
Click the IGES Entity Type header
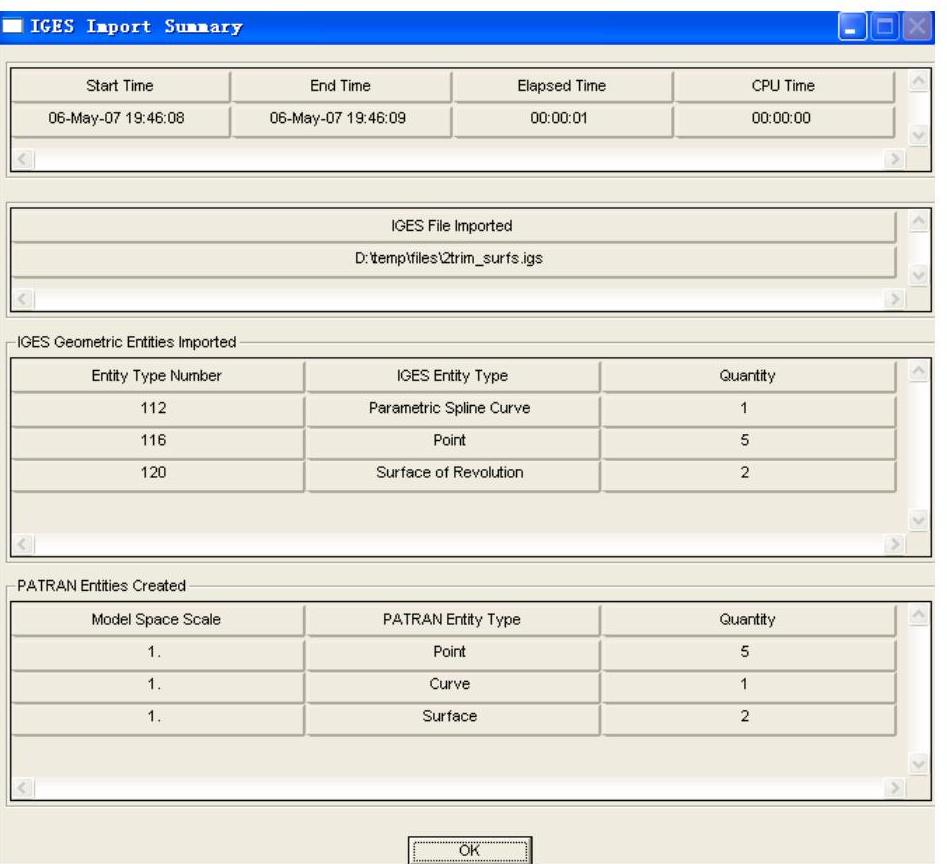(x=452, y=376)
